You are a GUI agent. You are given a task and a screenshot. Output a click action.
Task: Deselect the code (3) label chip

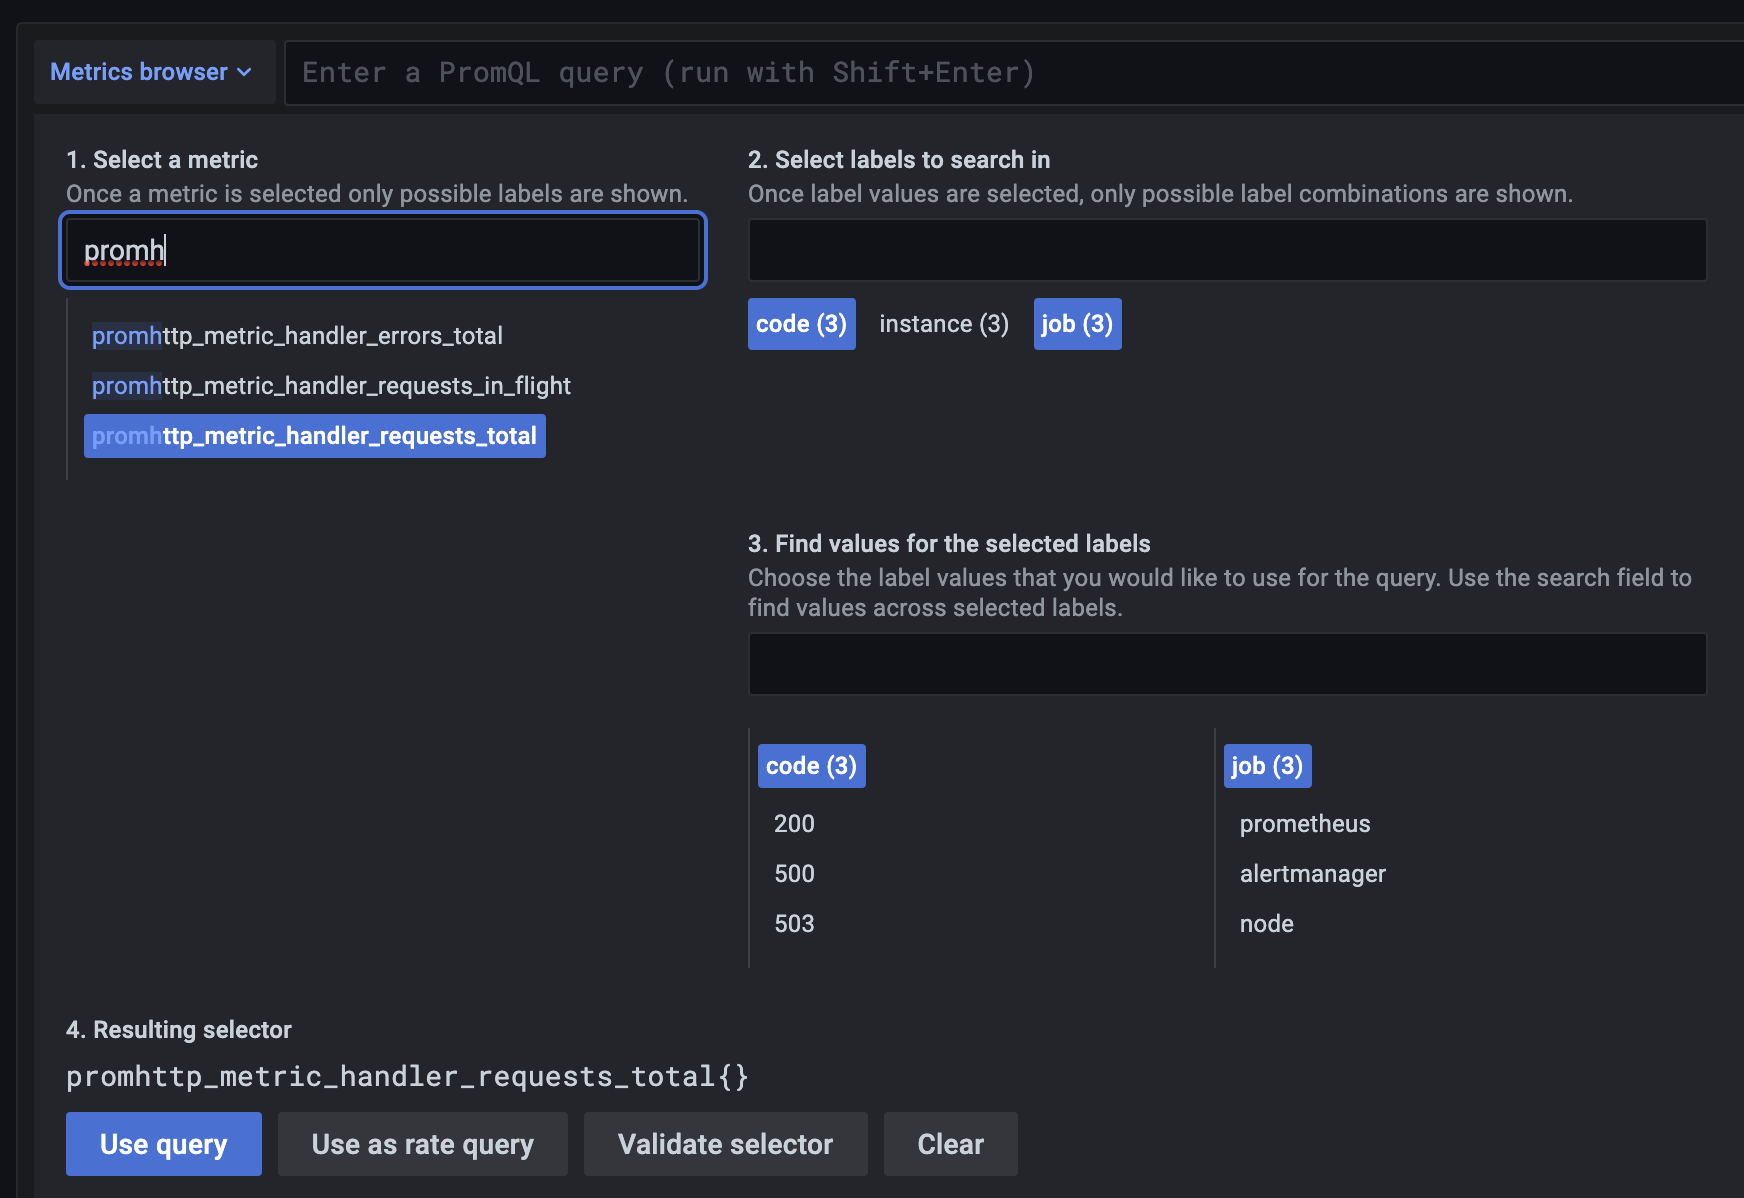click(x=801, y=323)
